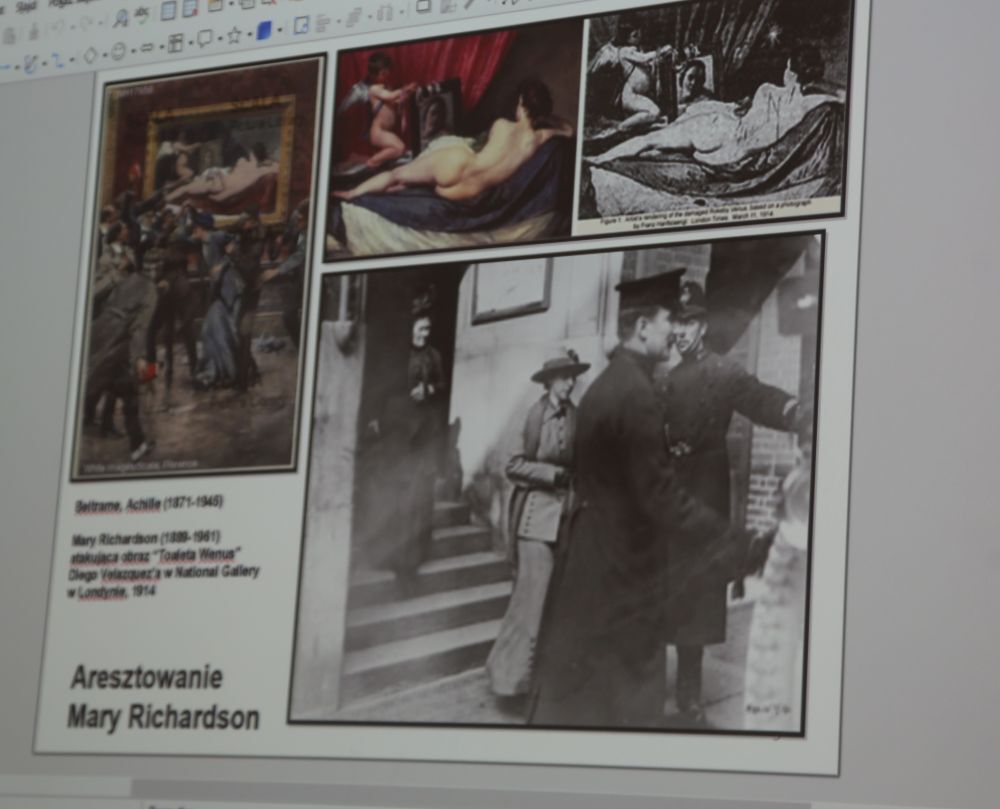Expand the symbol shapes dropdown arrow
This screenshot has height=809, width=1000.
tap(131, 49)
